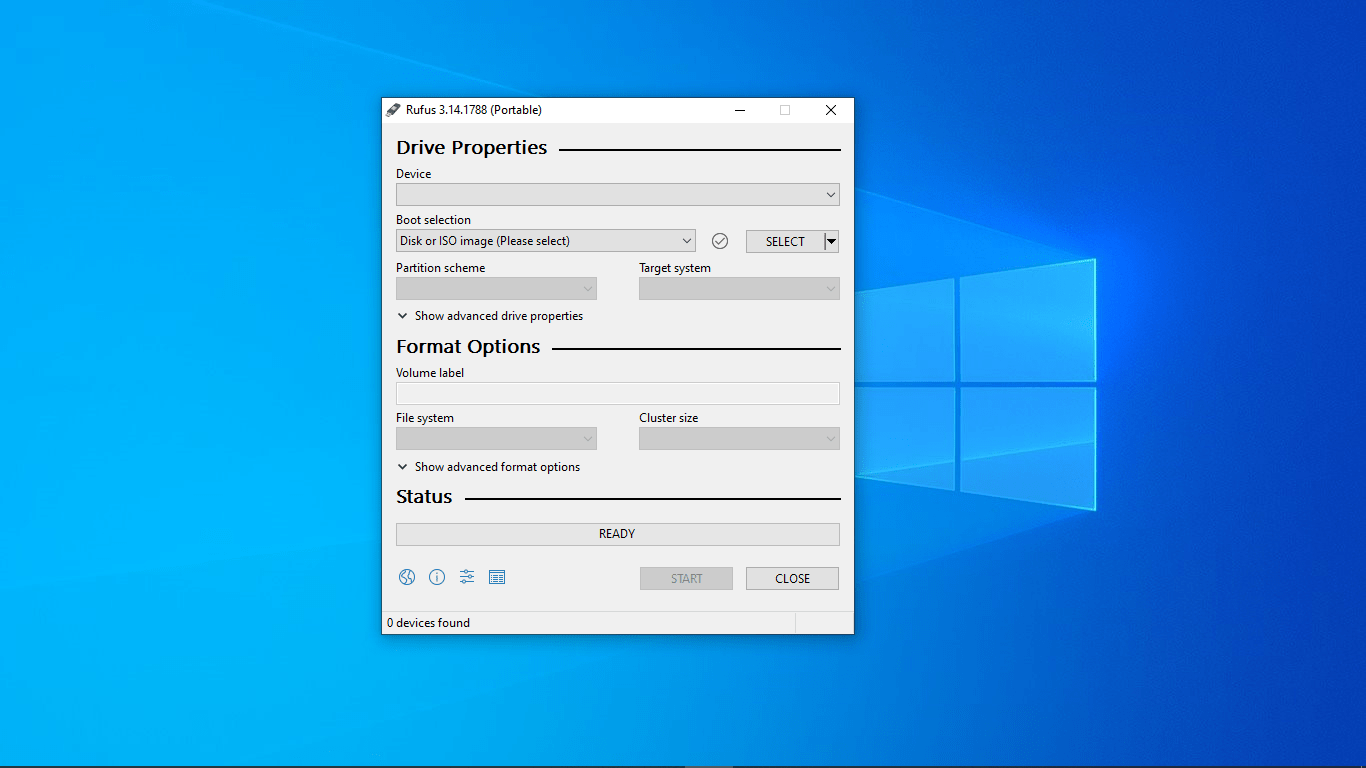Click inside the Volume label field
The height and width of the screenshot is (768, 1366).
point(617,393)
